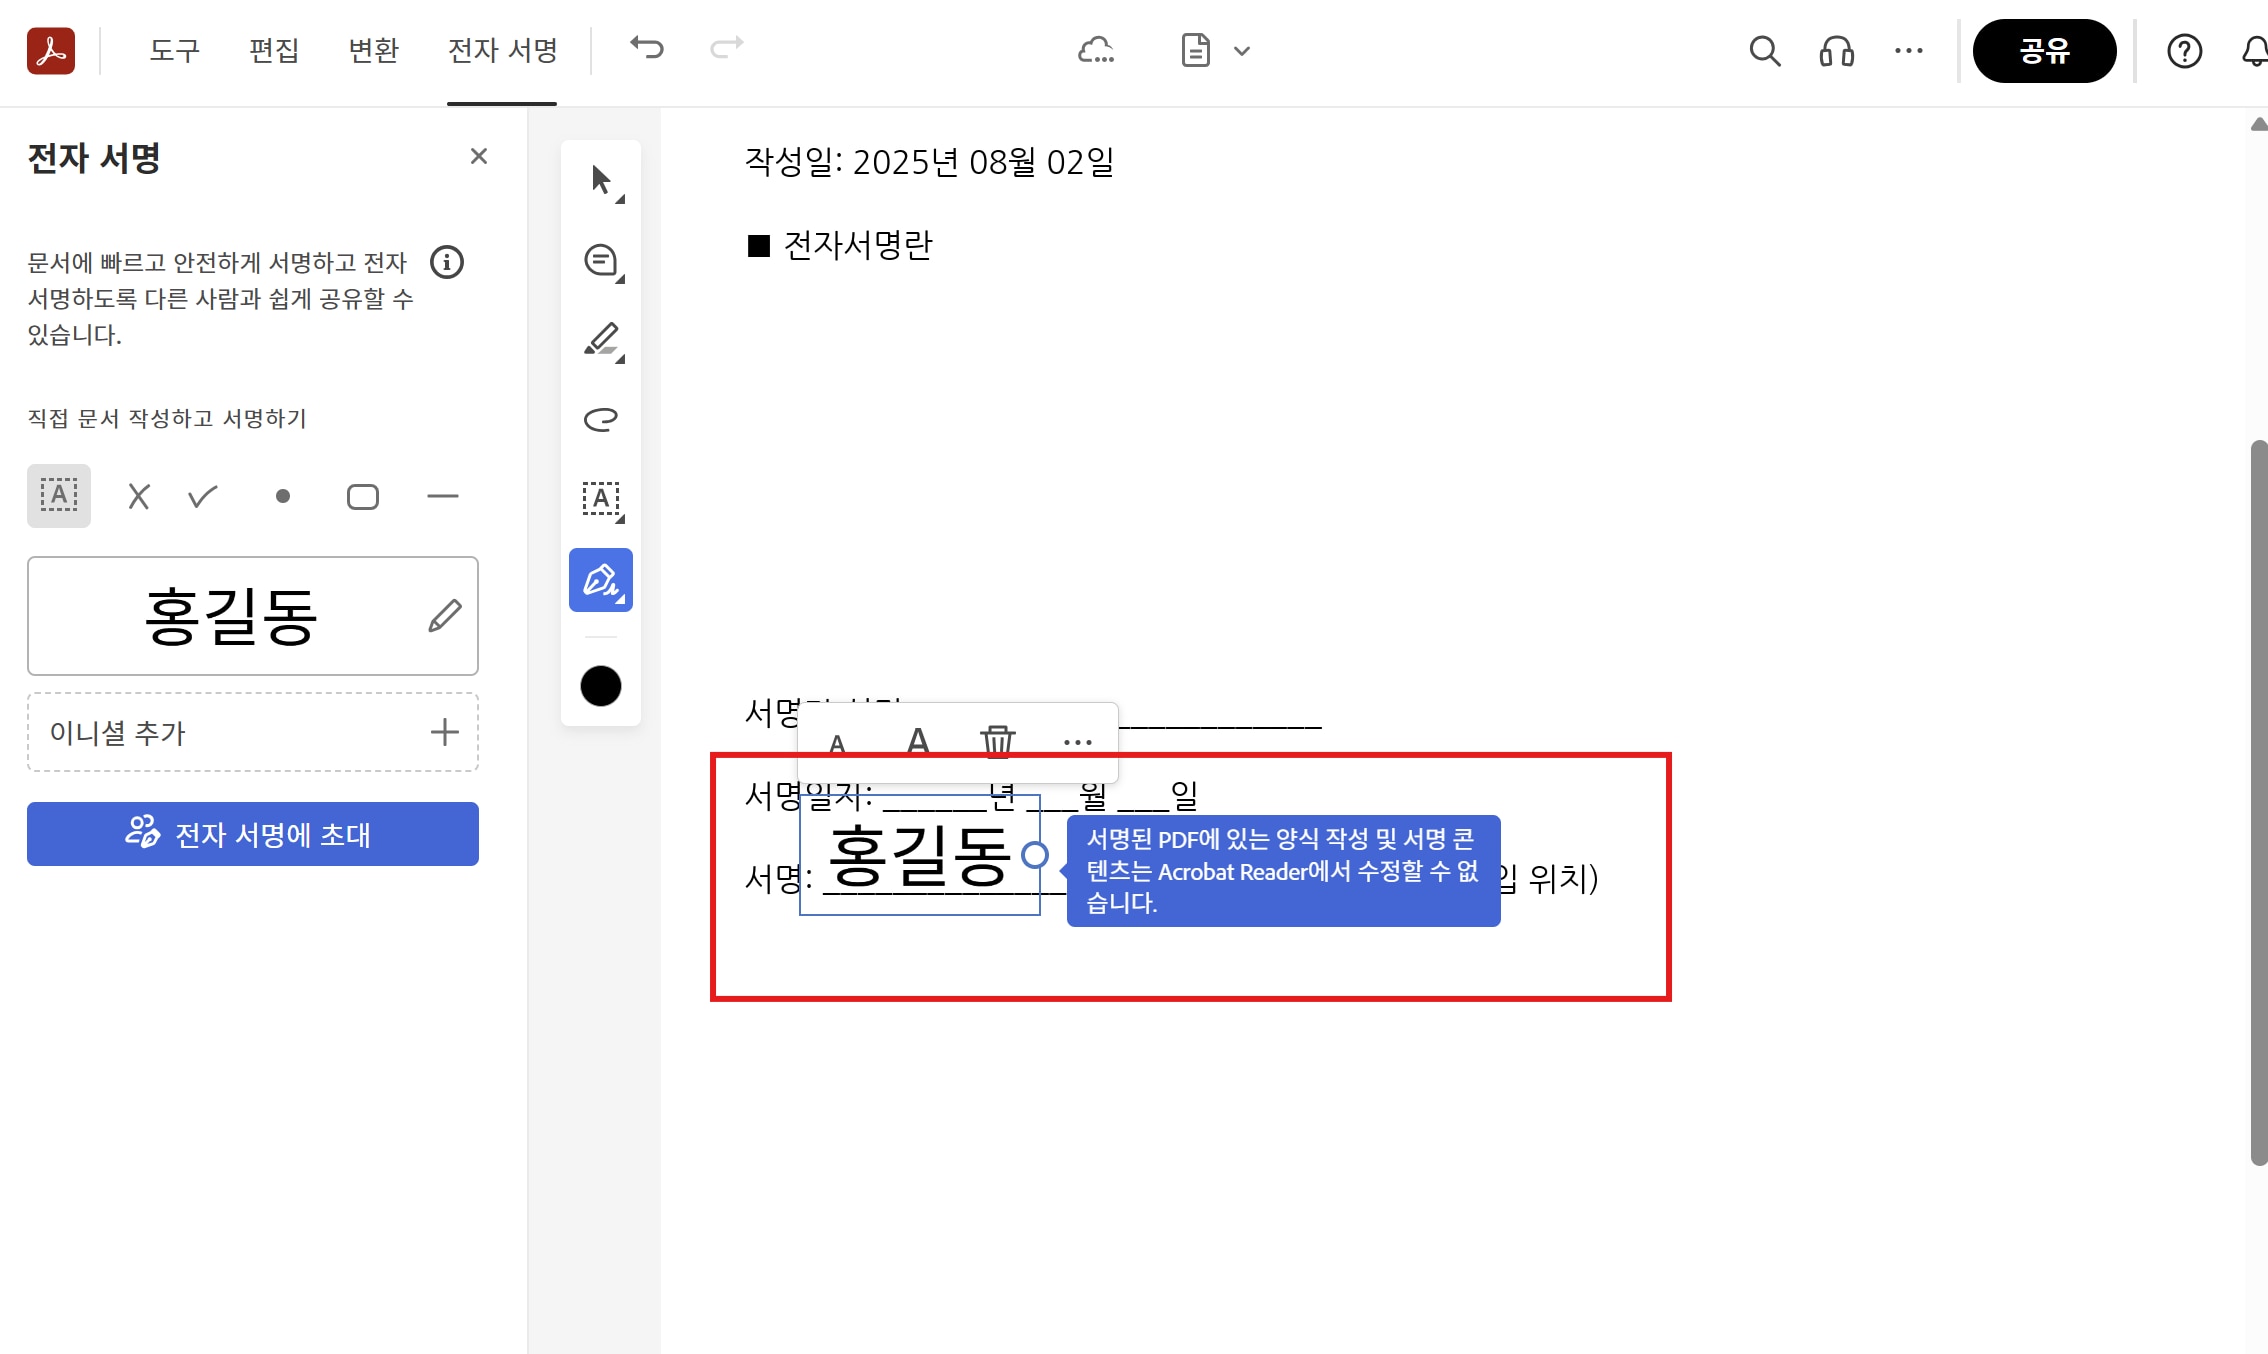Select the highlighter pen tool

(x=601, y=340)
